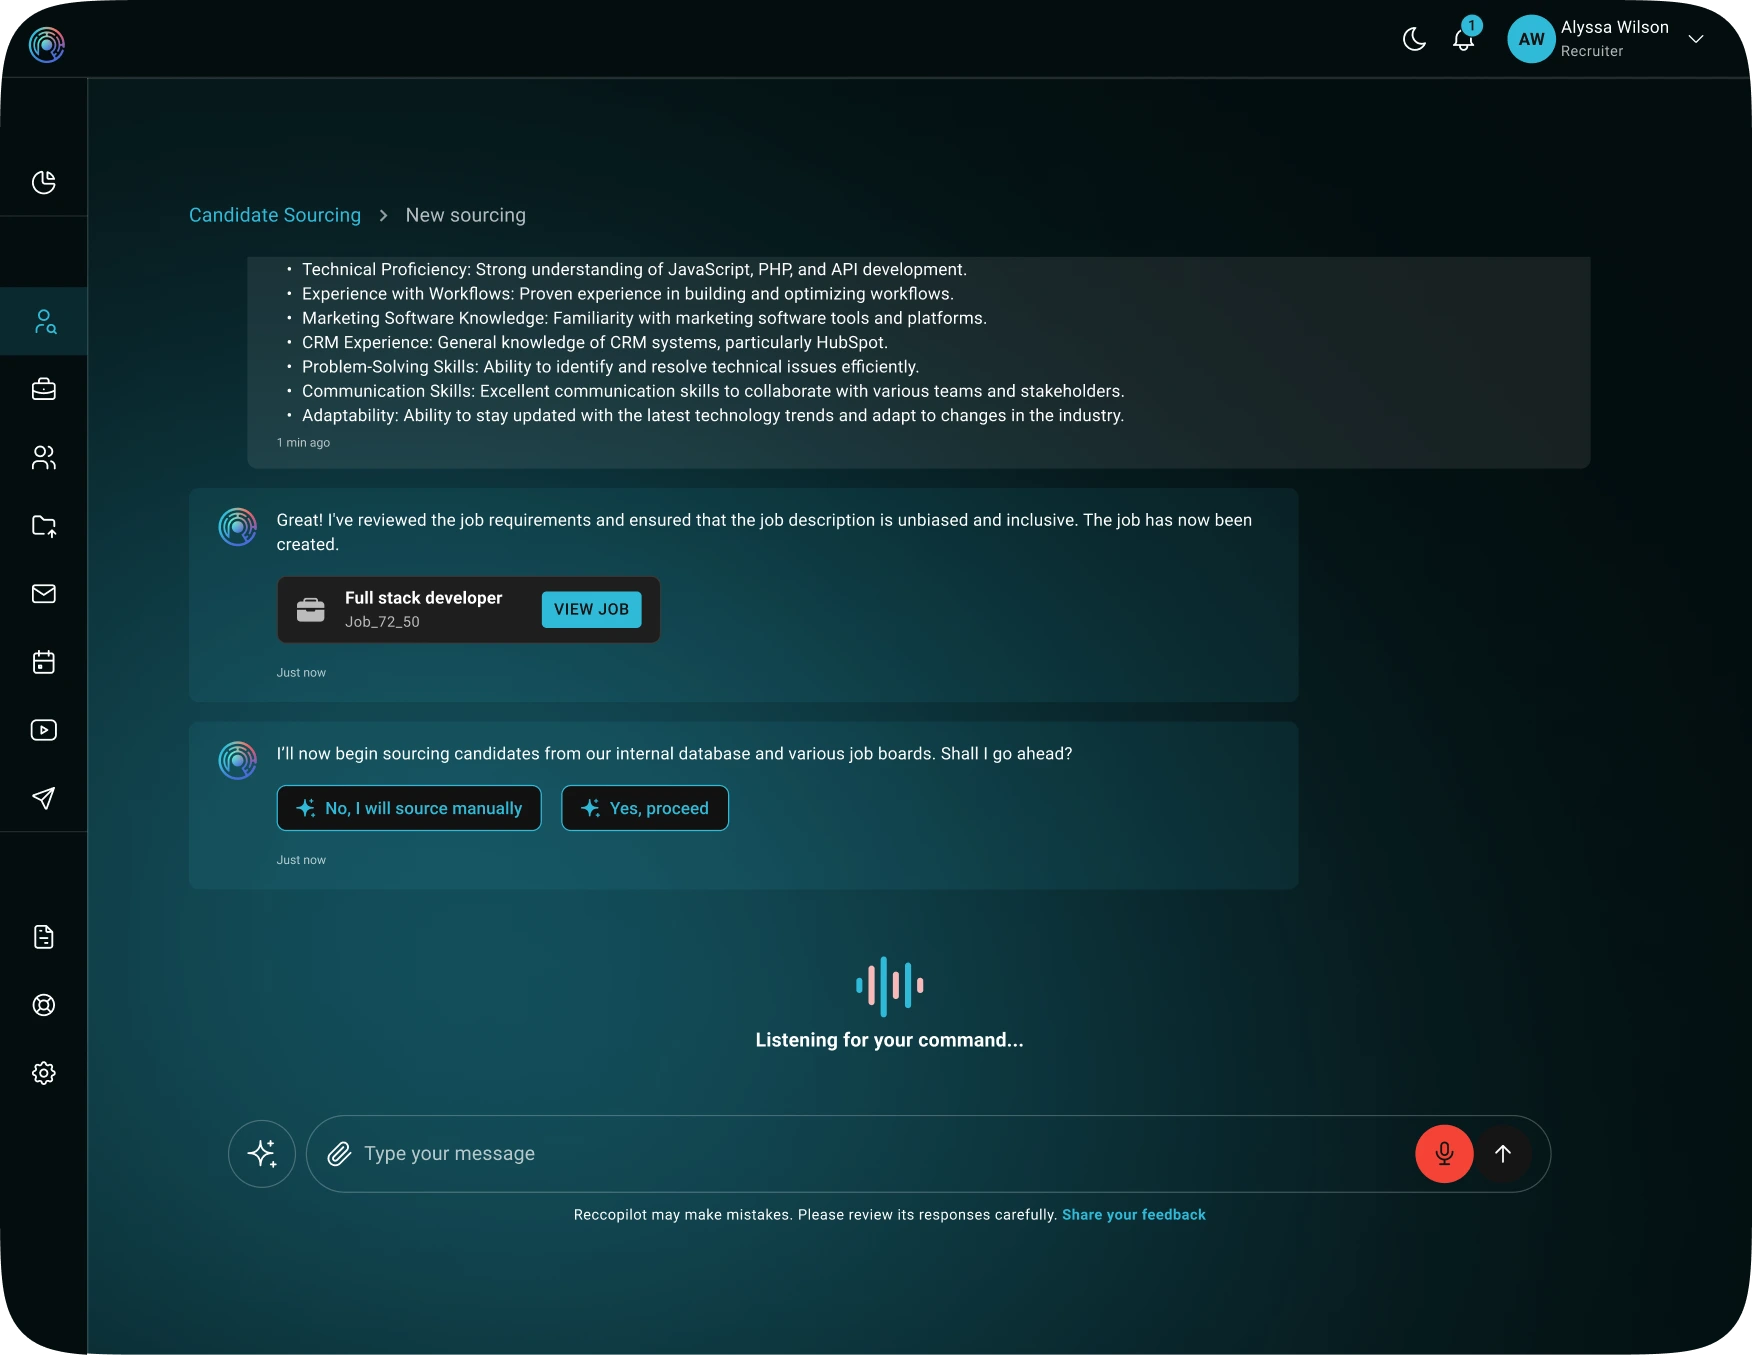
Task: Click the Reccopilot logo in the top-left corner
Action: click(x=46, y=44)
